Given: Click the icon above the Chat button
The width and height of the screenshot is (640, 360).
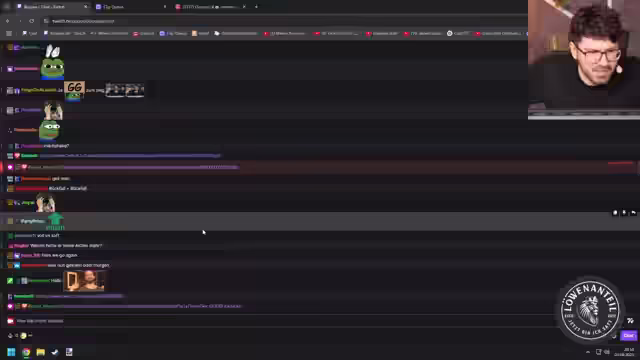Looking at the screenshot, I should point(630,321).
